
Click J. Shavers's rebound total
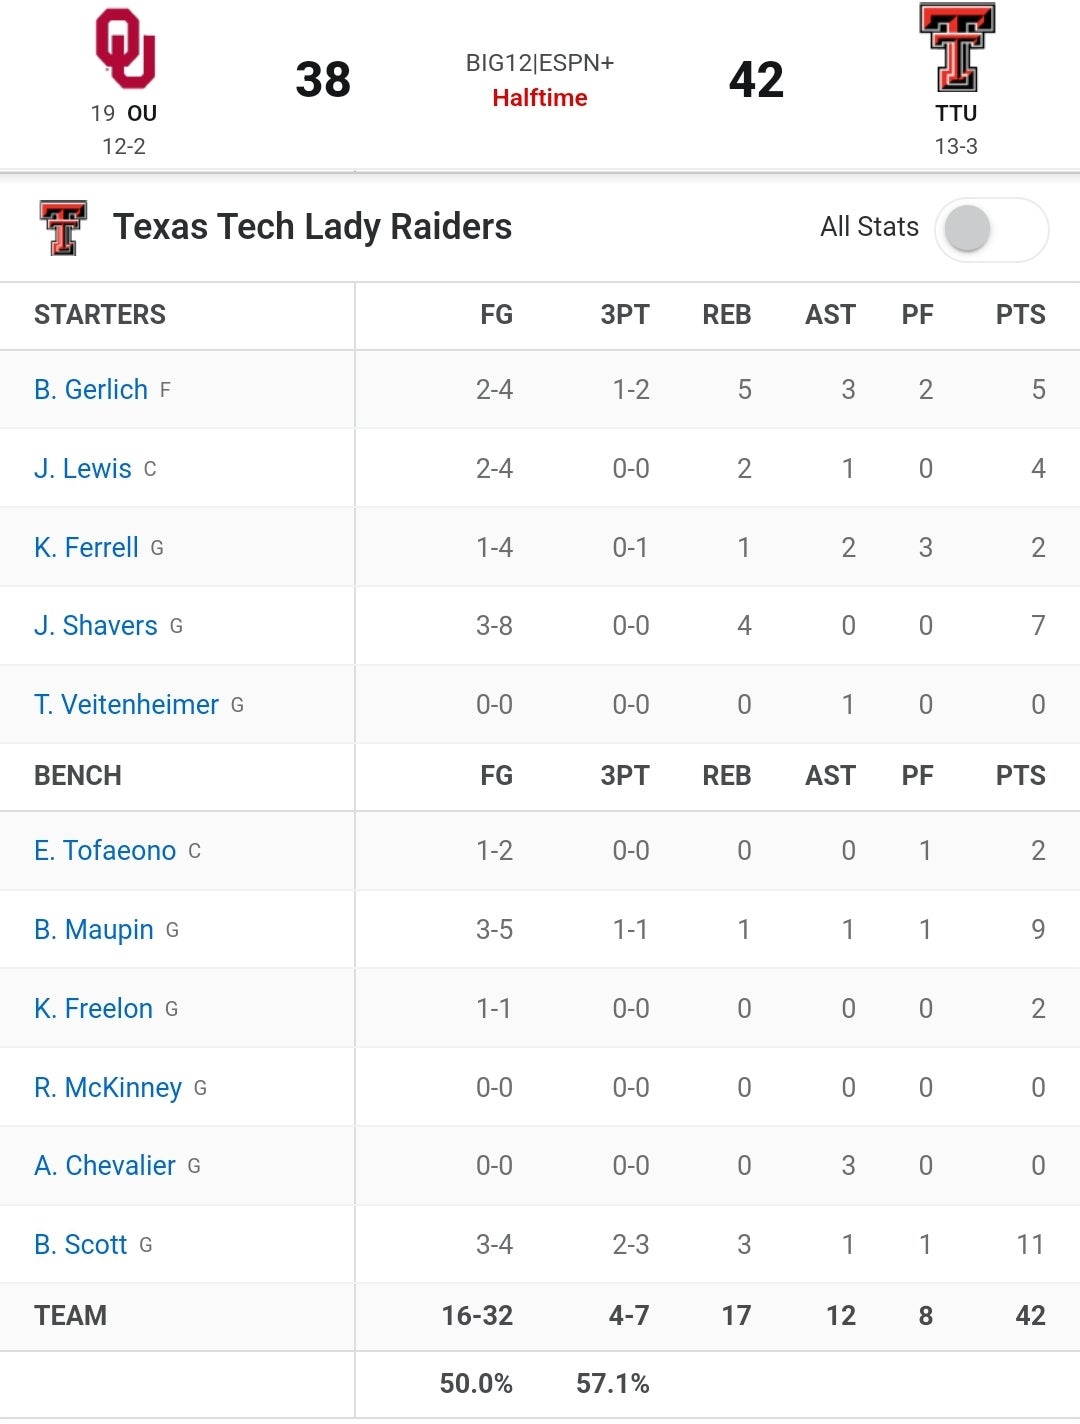pyautogui.click(x=741, y=625)
